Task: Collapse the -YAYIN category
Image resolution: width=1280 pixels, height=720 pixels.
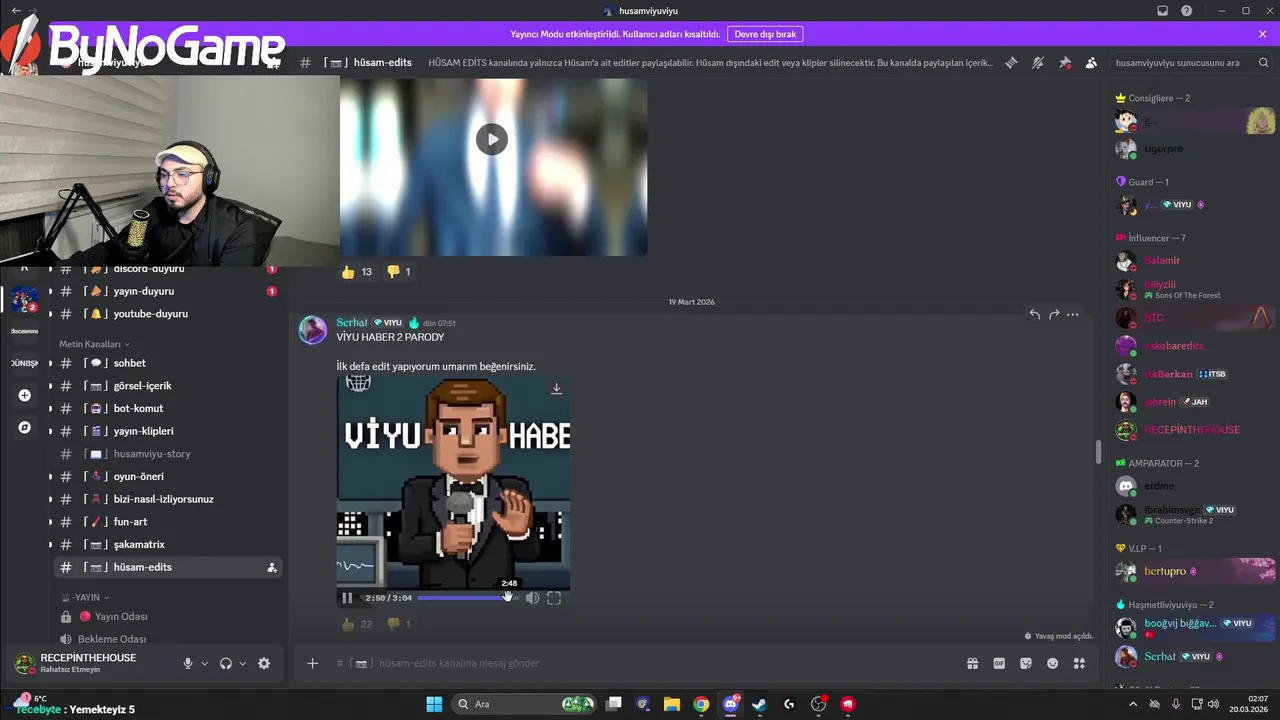Action: pos(86,597)
